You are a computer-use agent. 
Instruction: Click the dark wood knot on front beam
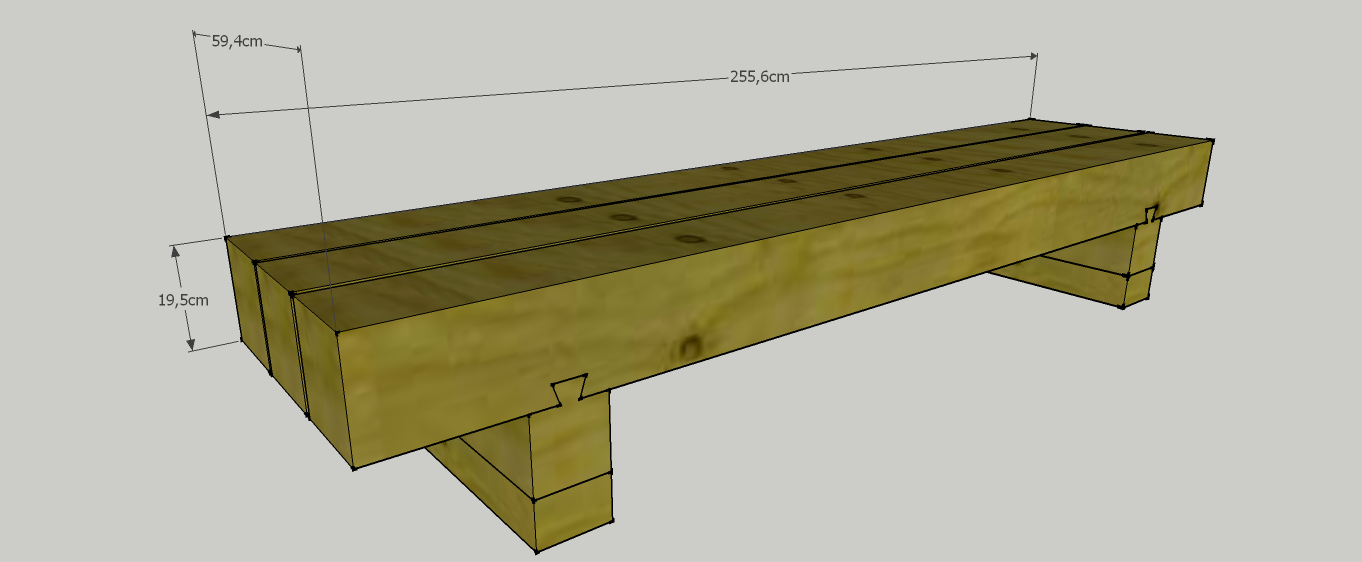tap(689, 347)
